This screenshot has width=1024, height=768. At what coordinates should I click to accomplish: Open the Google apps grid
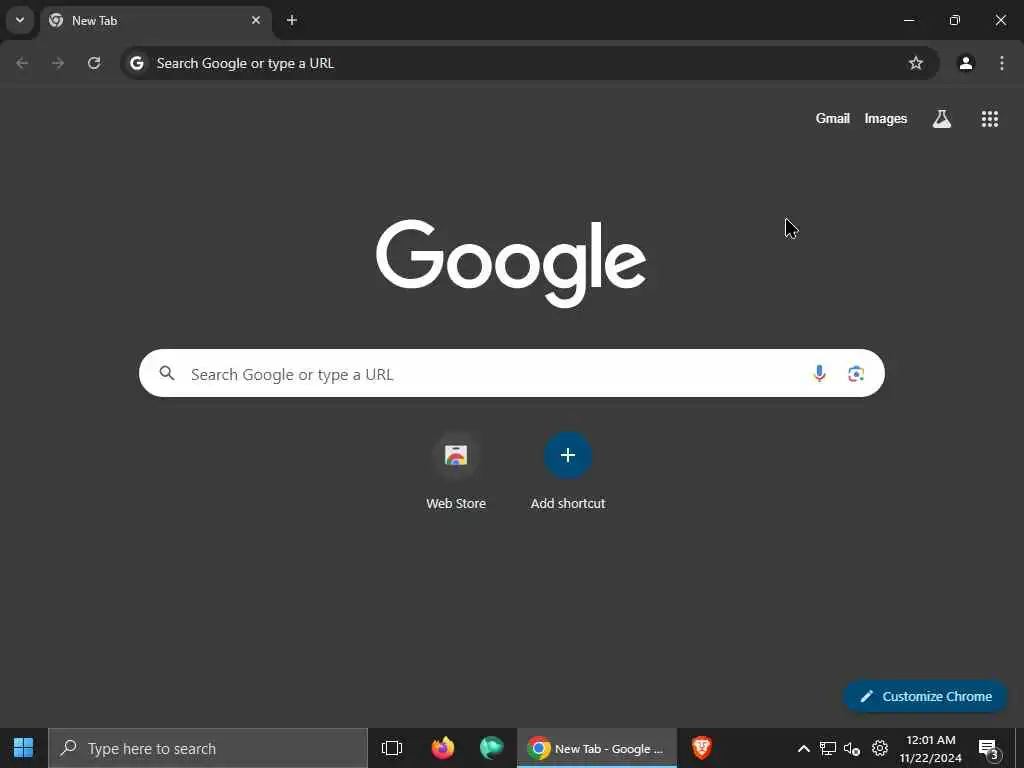pyautogui.click(x=989, y=118)
